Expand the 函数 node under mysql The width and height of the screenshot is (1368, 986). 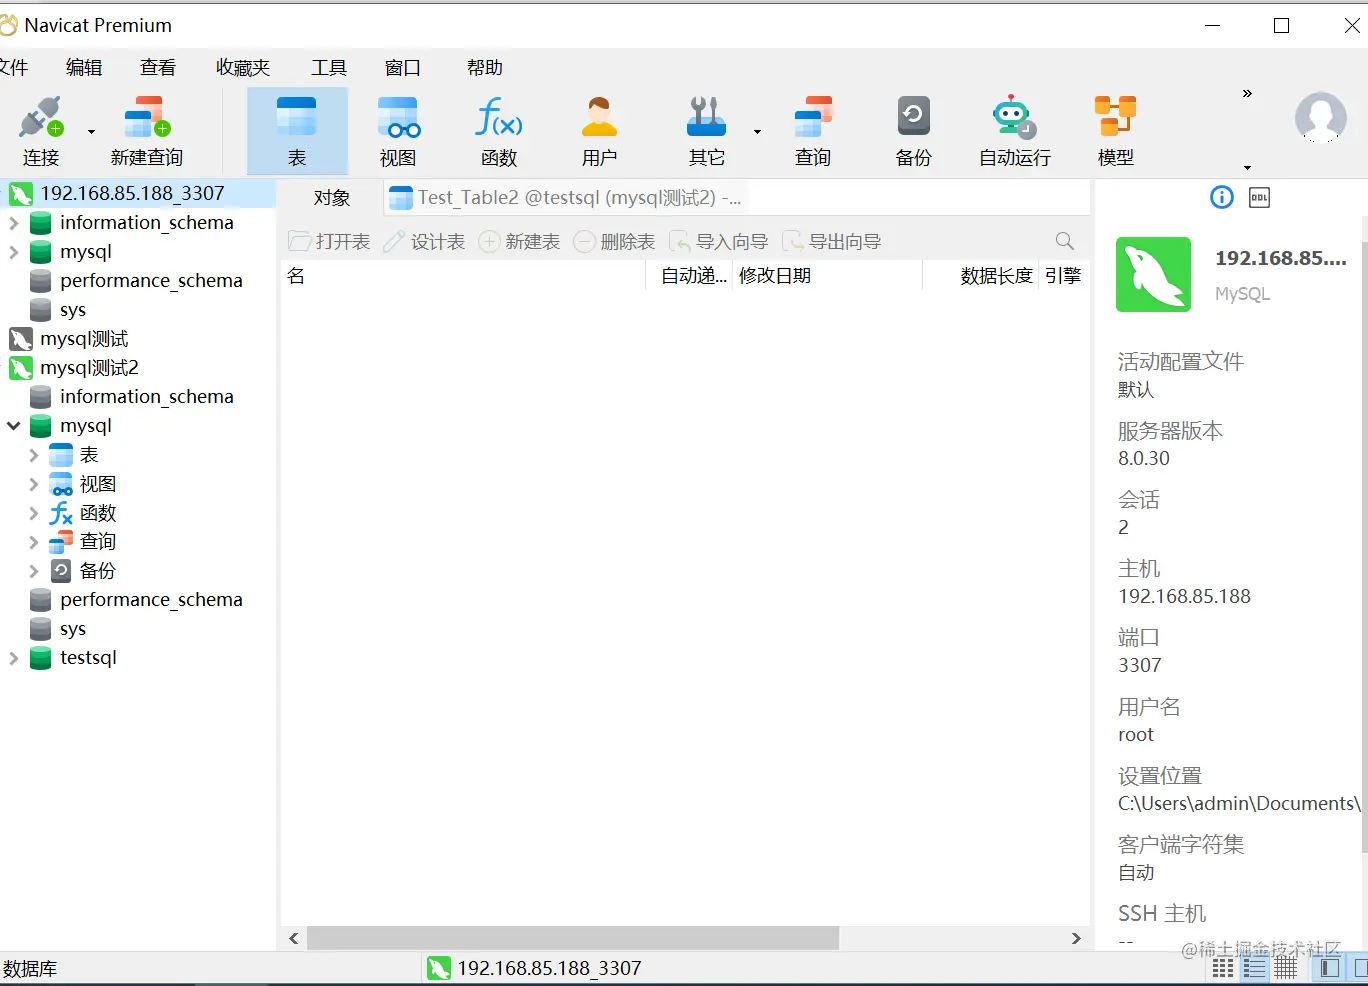pos(34,513)
